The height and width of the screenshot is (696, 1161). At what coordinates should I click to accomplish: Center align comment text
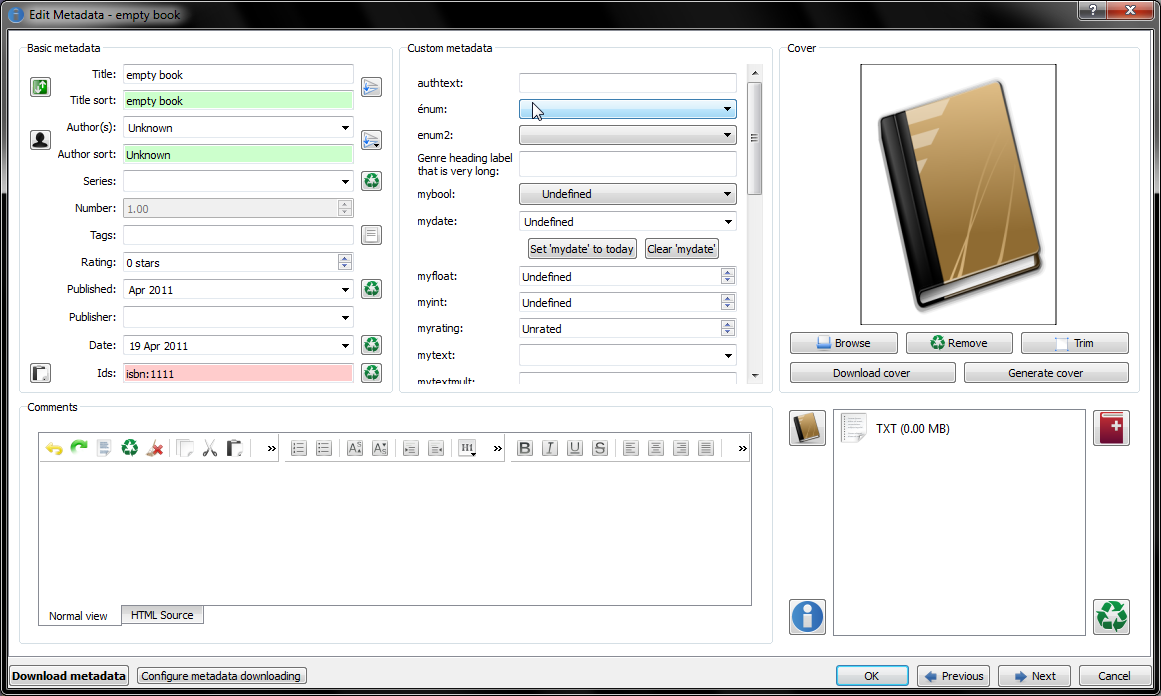[656, 448]
